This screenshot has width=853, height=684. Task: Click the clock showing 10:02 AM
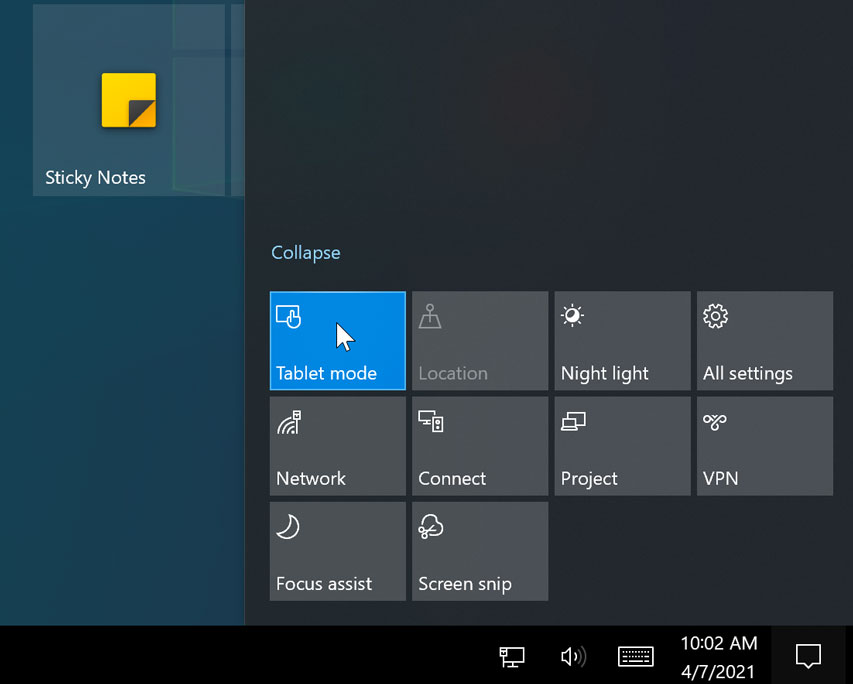(717, 644)
